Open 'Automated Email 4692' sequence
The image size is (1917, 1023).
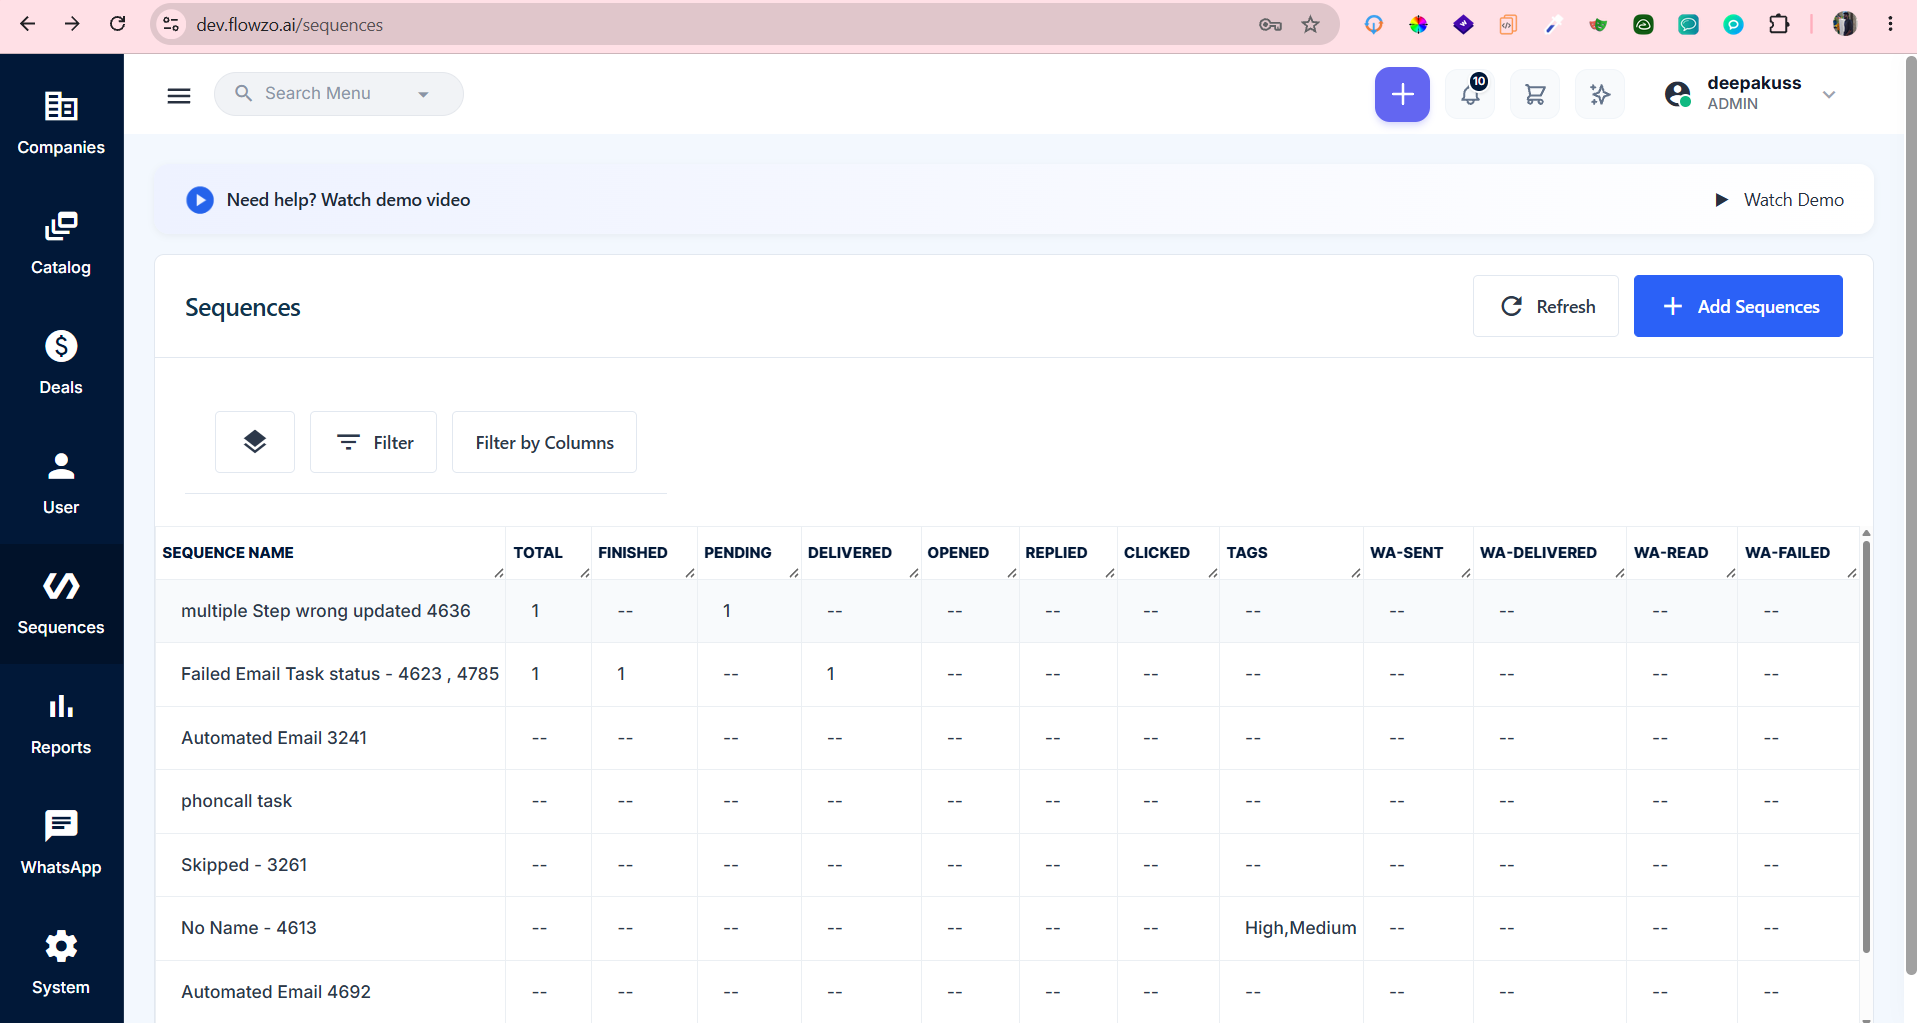click(276, 992)
